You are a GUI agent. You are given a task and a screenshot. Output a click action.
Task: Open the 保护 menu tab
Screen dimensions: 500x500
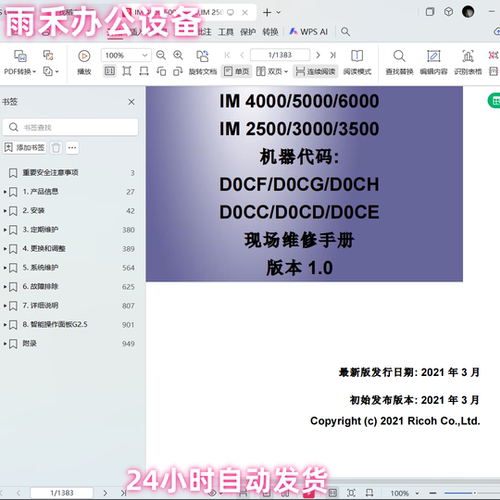pyautogui.click(x=248, y=32)
